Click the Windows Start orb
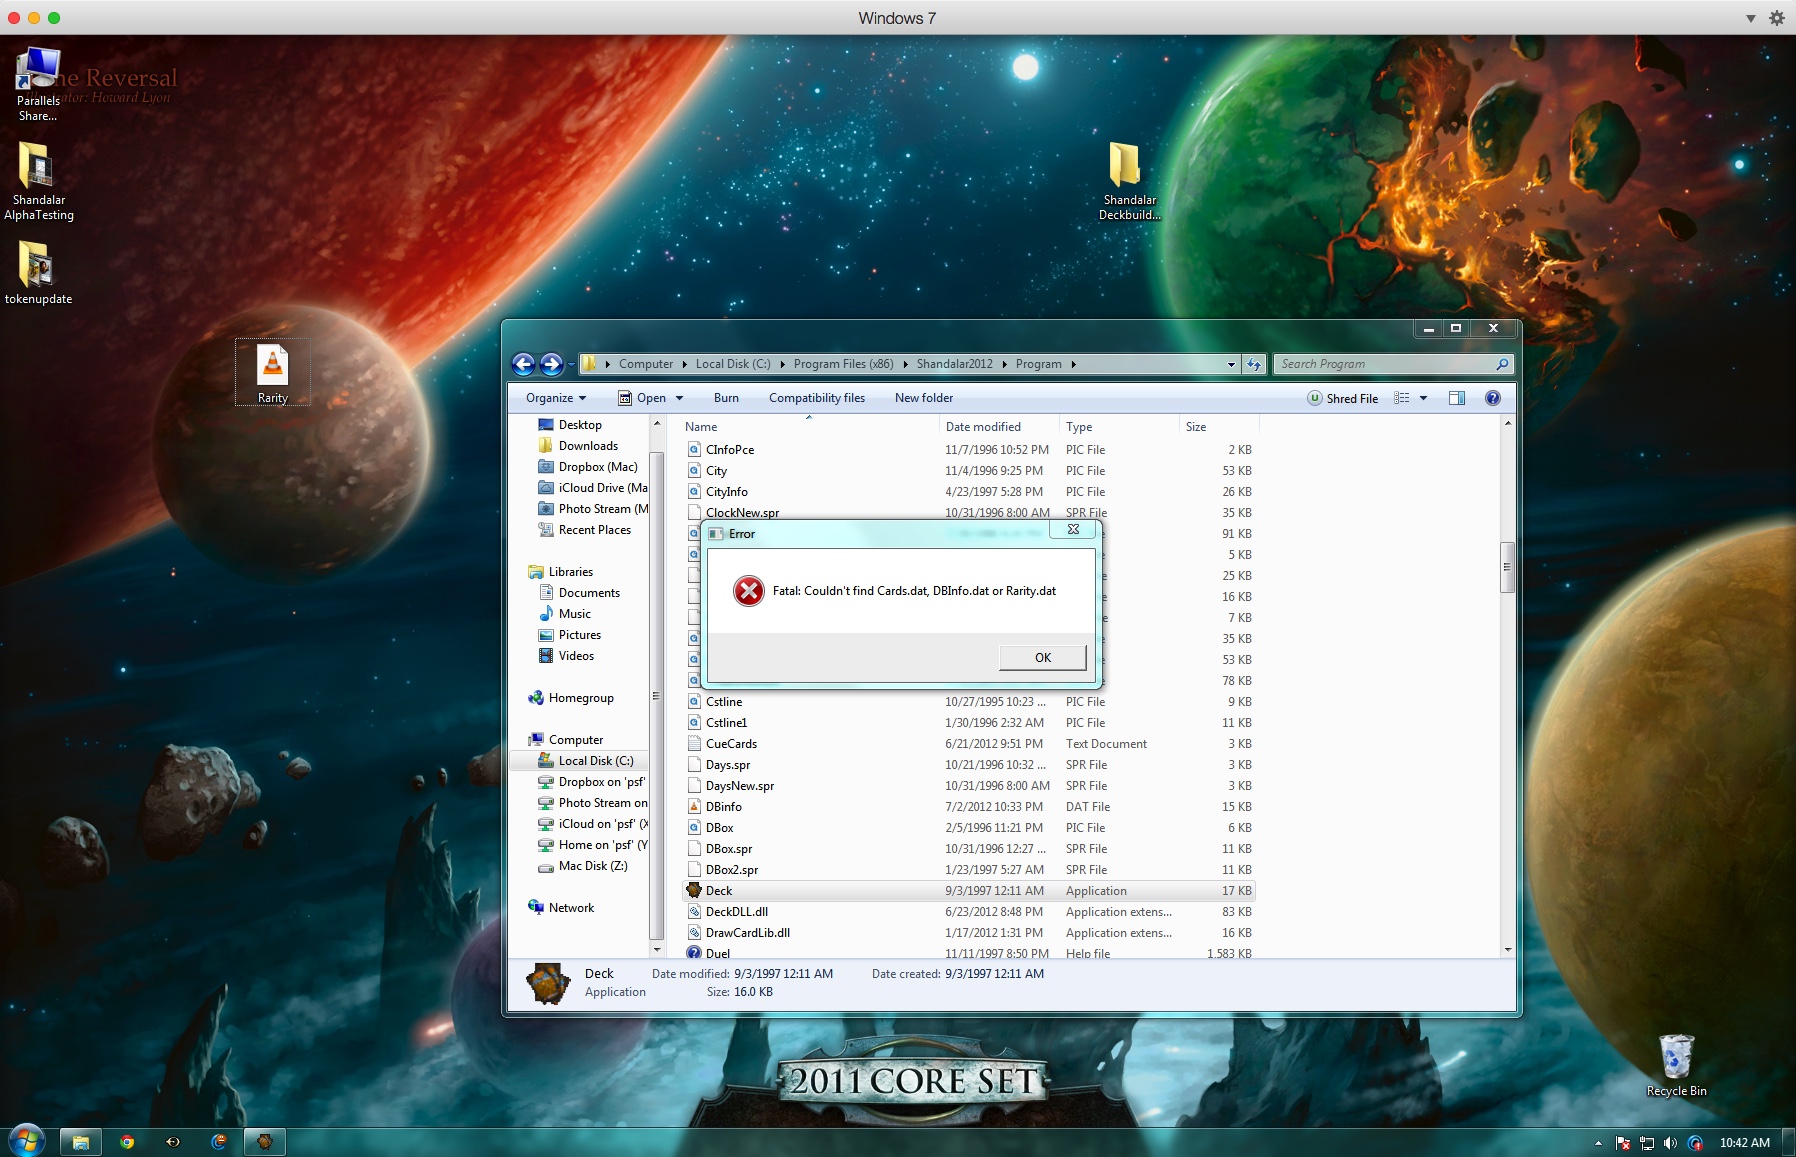 [x=27, y=1141]
